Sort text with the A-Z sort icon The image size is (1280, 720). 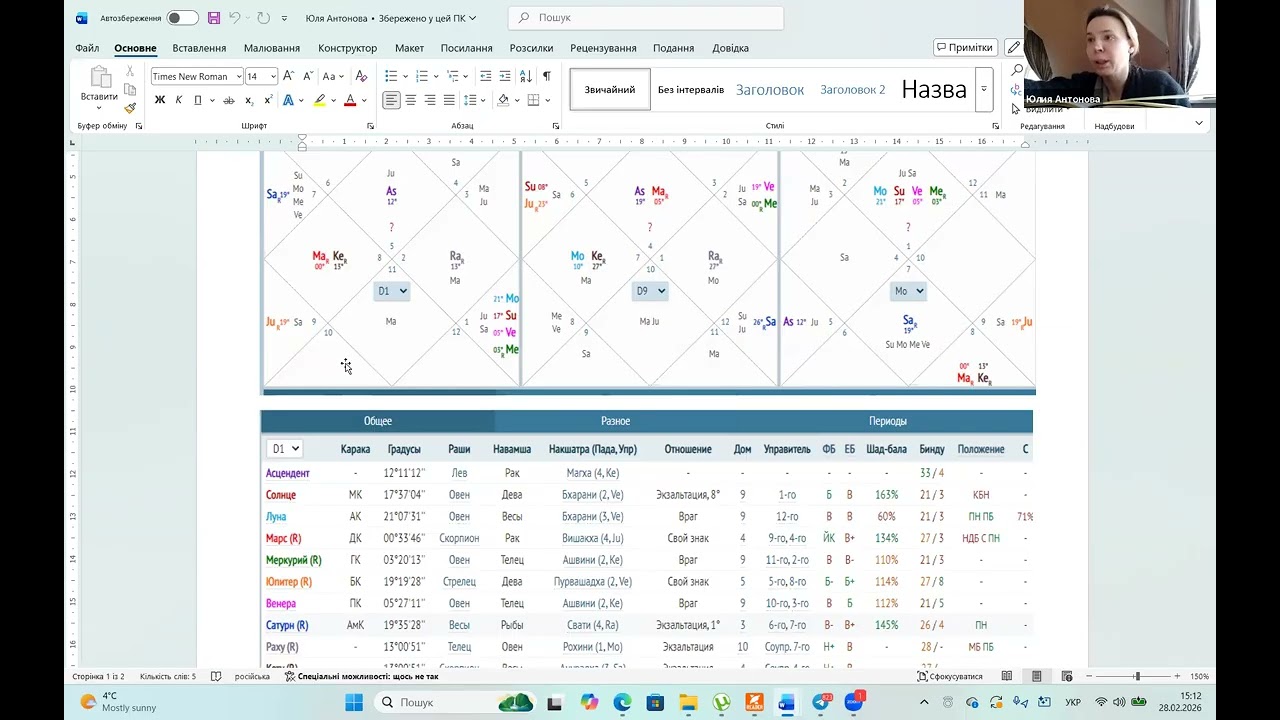526,76
